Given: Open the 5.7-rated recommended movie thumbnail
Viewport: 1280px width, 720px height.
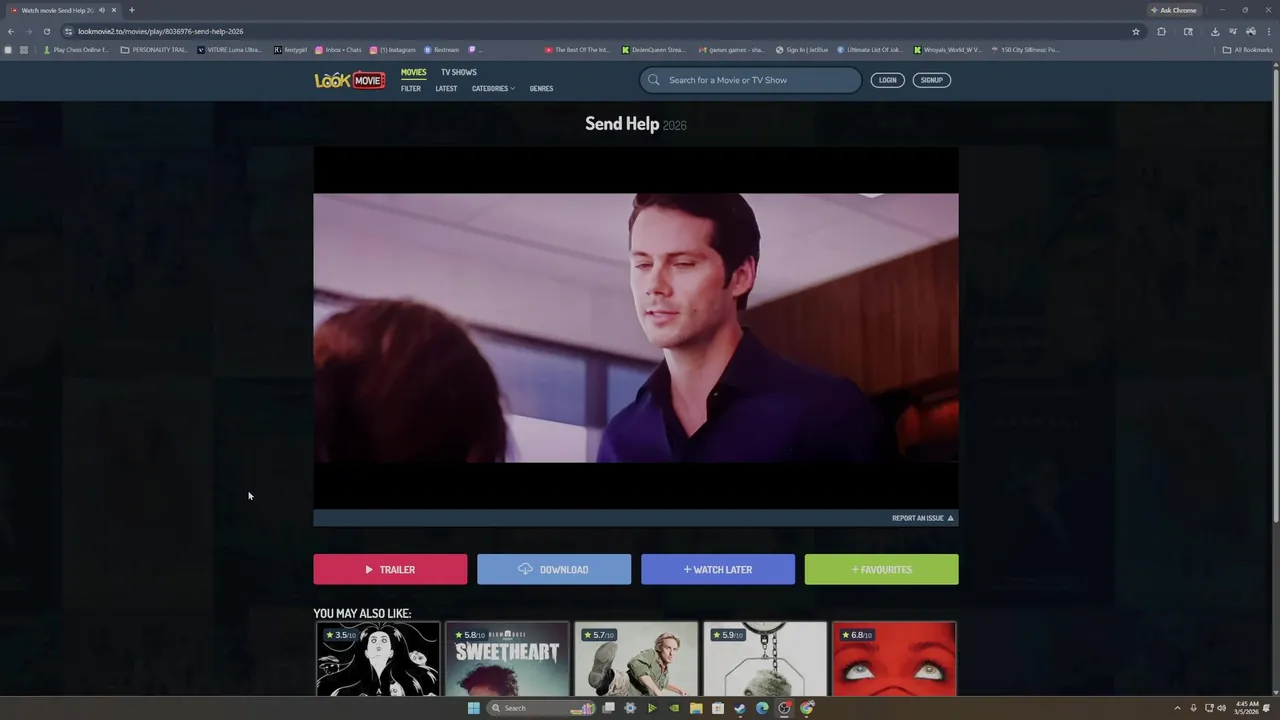Looking at the screenshot, I should [x=636, y=659].
